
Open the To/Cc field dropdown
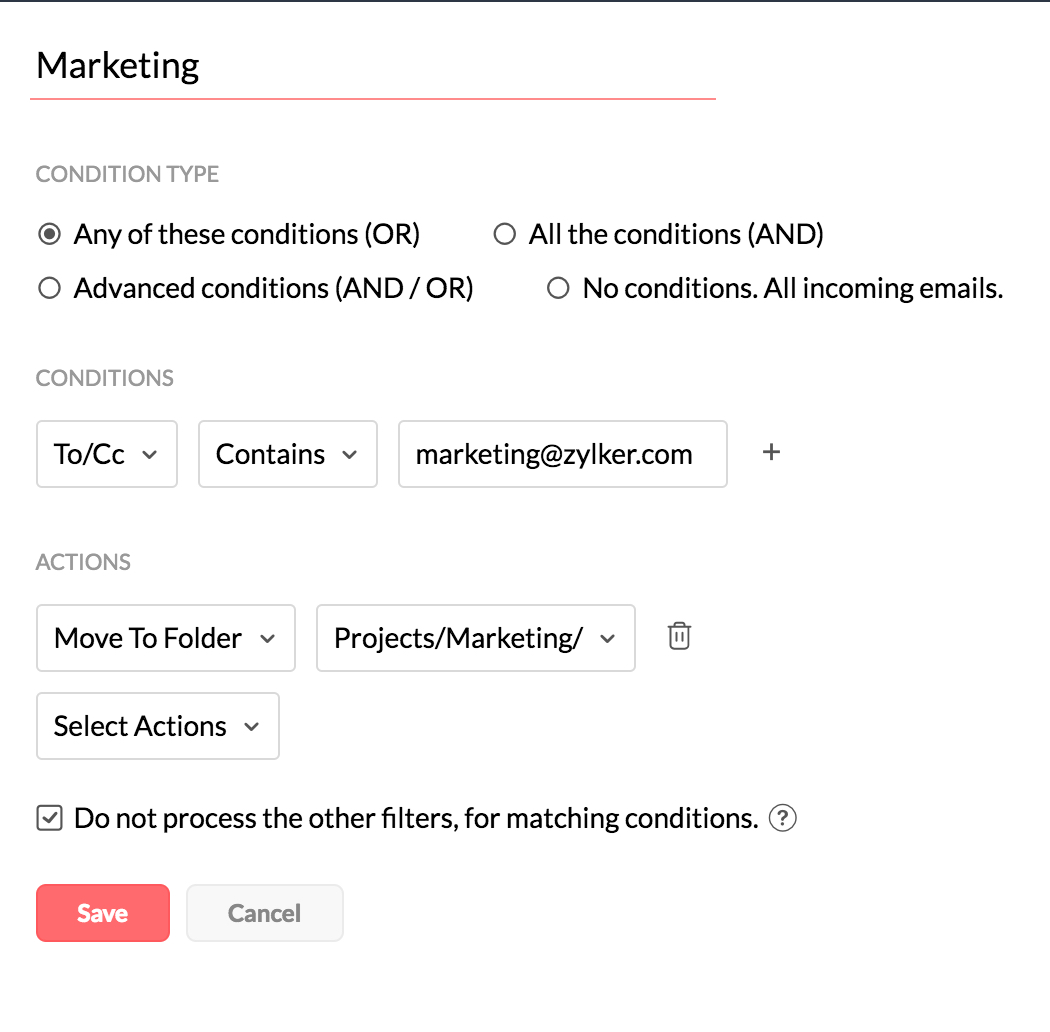coord(106,454)
